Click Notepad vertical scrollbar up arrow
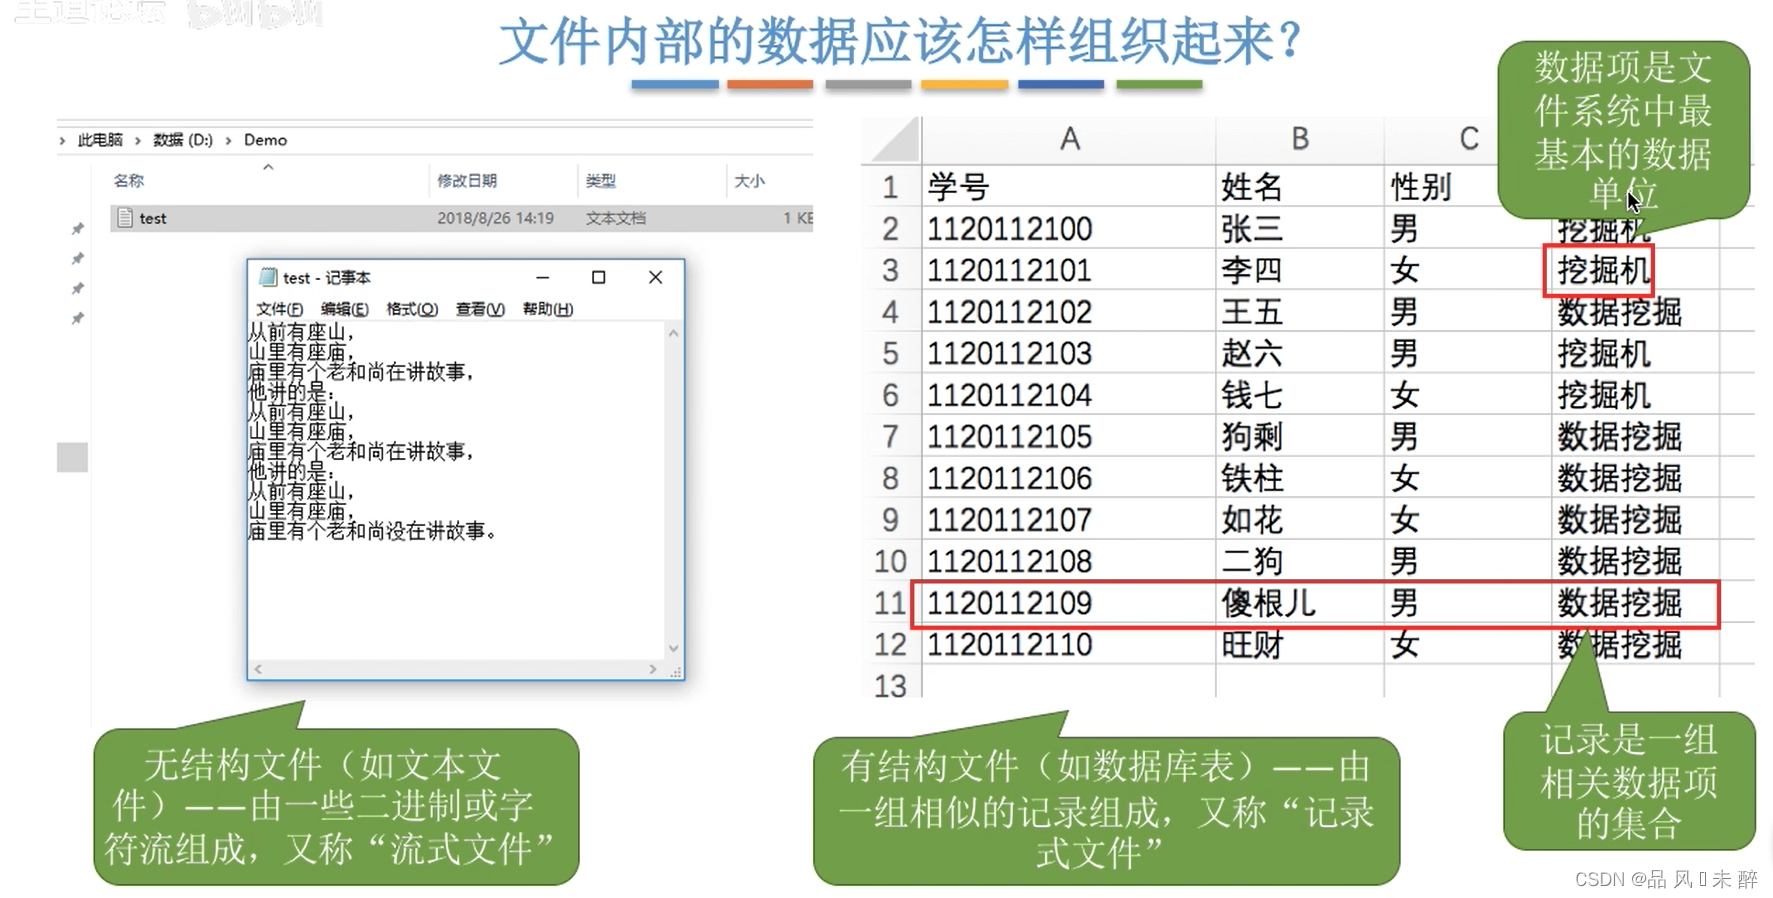 pos(674,333)
